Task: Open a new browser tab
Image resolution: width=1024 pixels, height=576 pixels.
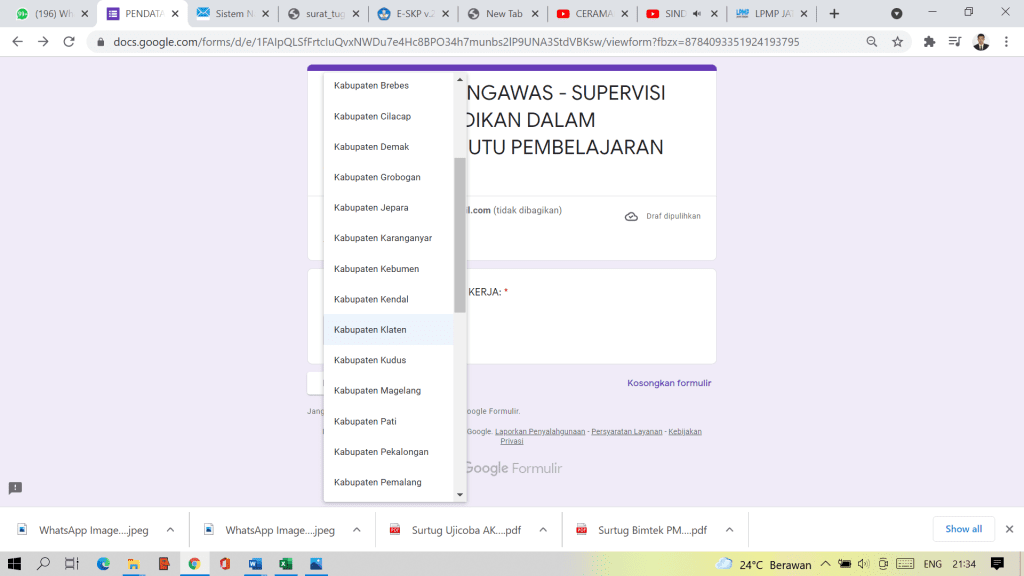Action: (834, 14)
